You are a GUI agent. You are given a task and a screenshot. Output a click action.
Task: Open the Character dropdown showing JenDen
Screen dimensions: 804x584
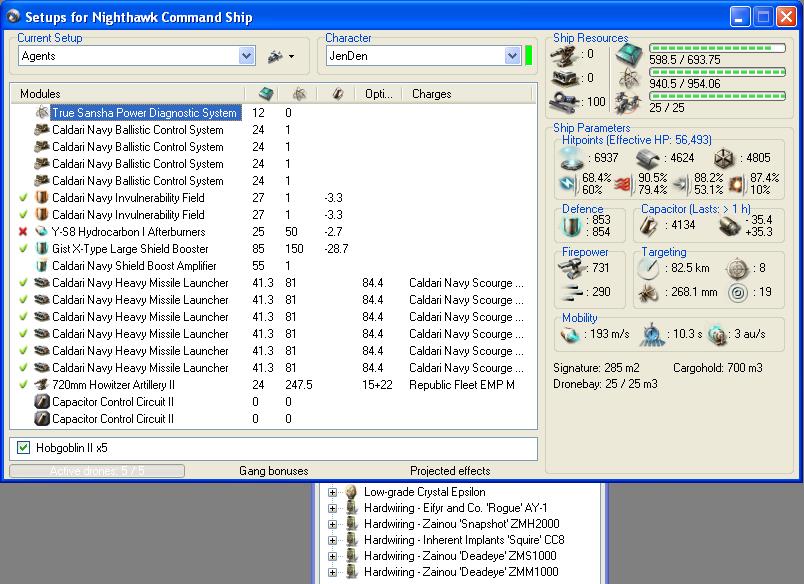tap(512, 56)
